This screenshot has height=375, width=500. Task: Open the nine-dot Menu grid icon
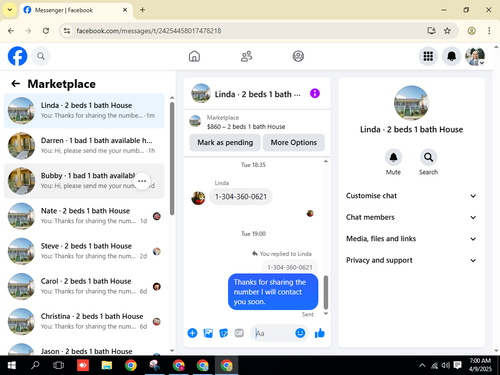click(x=428, y=56)
